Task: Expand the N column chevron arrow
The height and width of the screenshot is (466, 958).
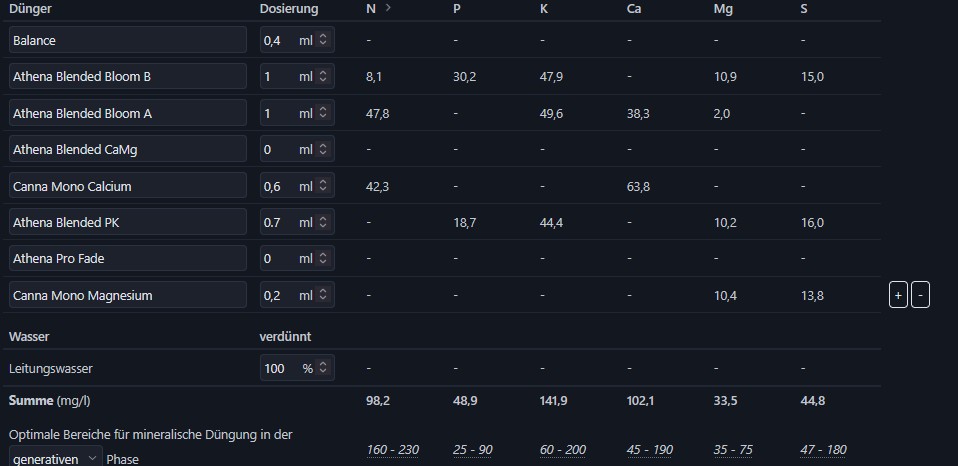Action: (388, 8)
